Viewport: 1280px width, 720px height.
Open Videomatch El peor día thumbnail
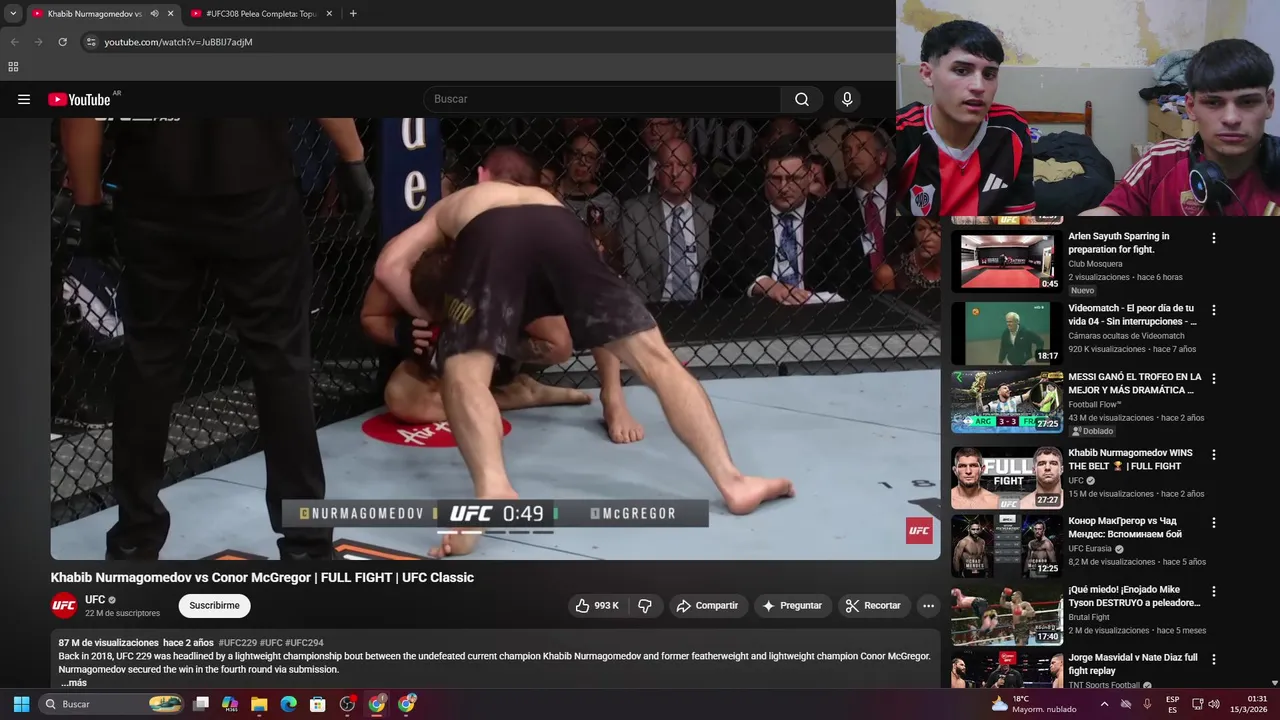coord(1007,333)
